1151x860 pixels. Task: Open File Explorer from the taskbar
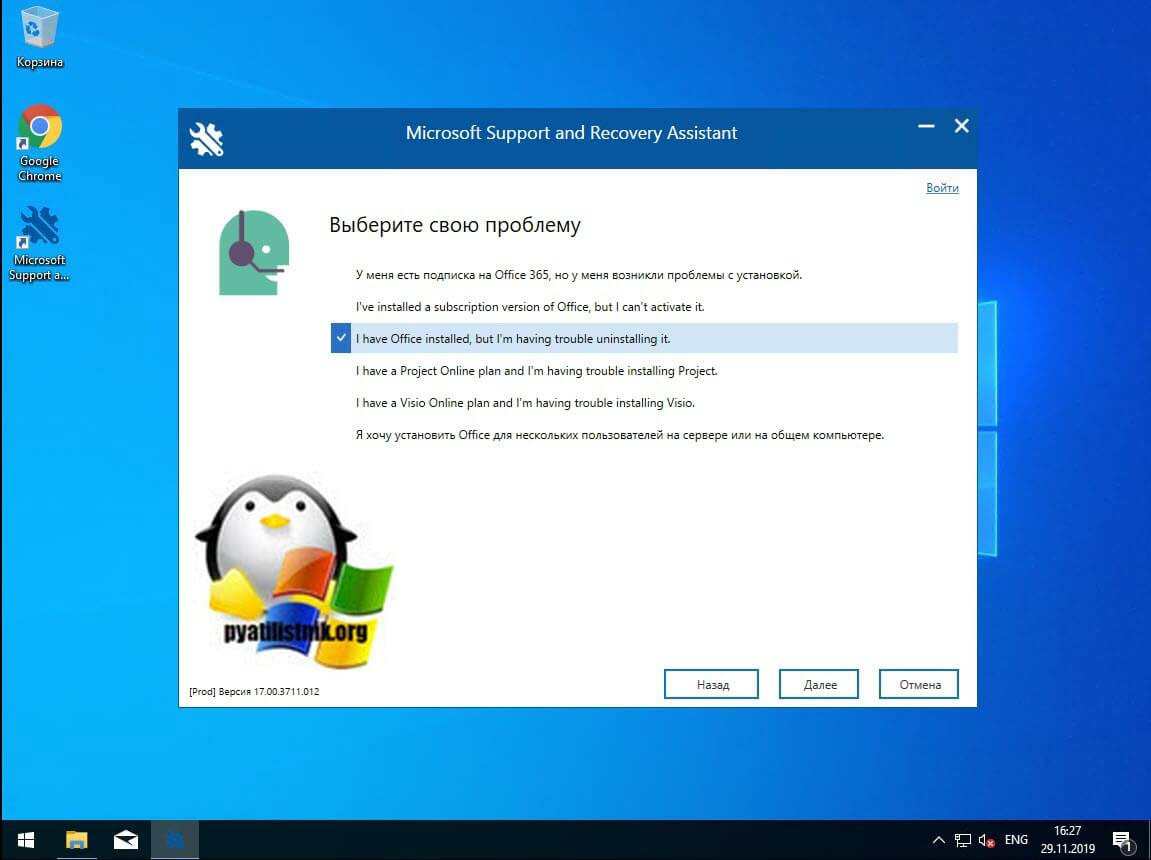click(x=75, y=839)
